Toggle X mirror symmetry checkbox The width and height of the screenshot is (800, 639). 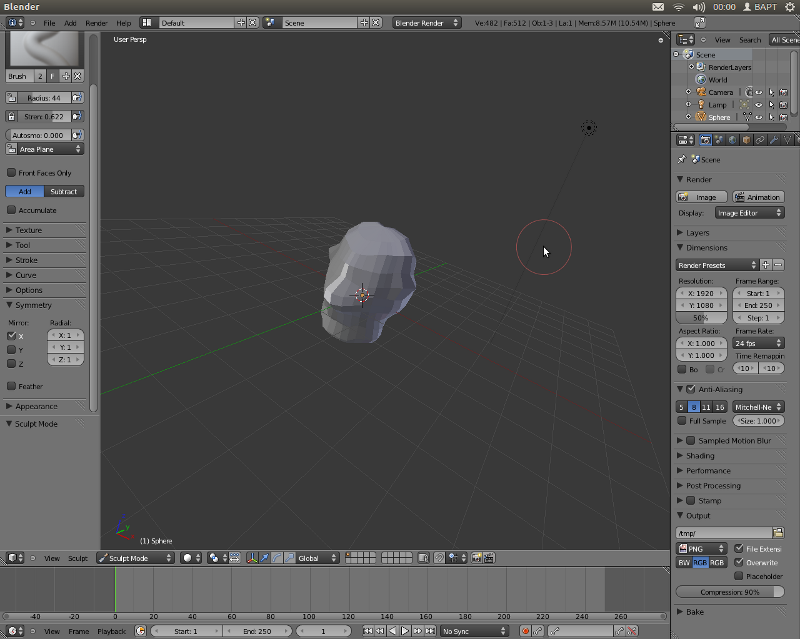pos(12,336)
